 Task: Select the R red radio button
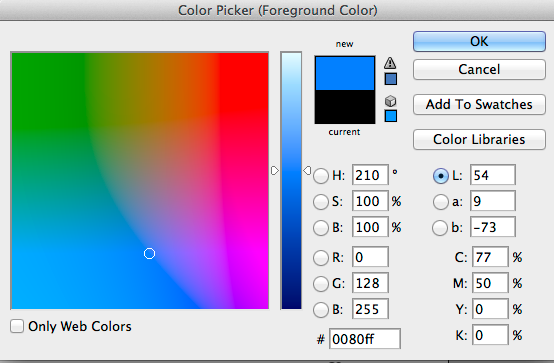pos(321,258)
